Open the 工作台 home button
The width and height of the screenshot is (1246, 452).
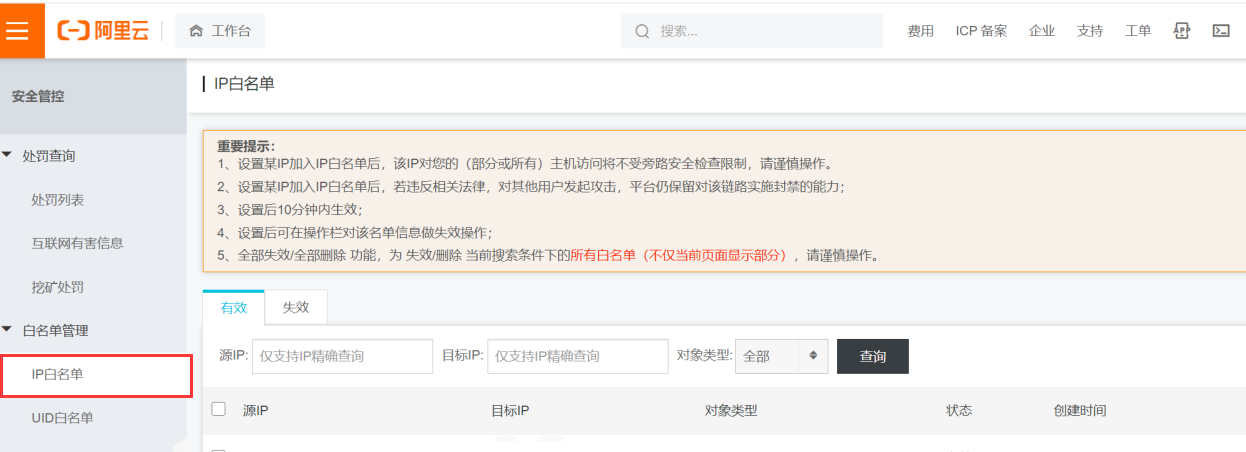pos(220,31)
